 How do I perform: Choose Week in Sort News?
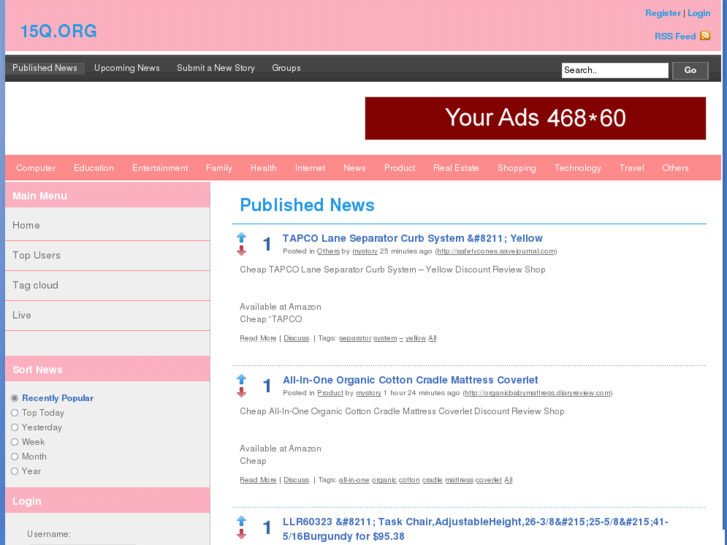point(15,442)
